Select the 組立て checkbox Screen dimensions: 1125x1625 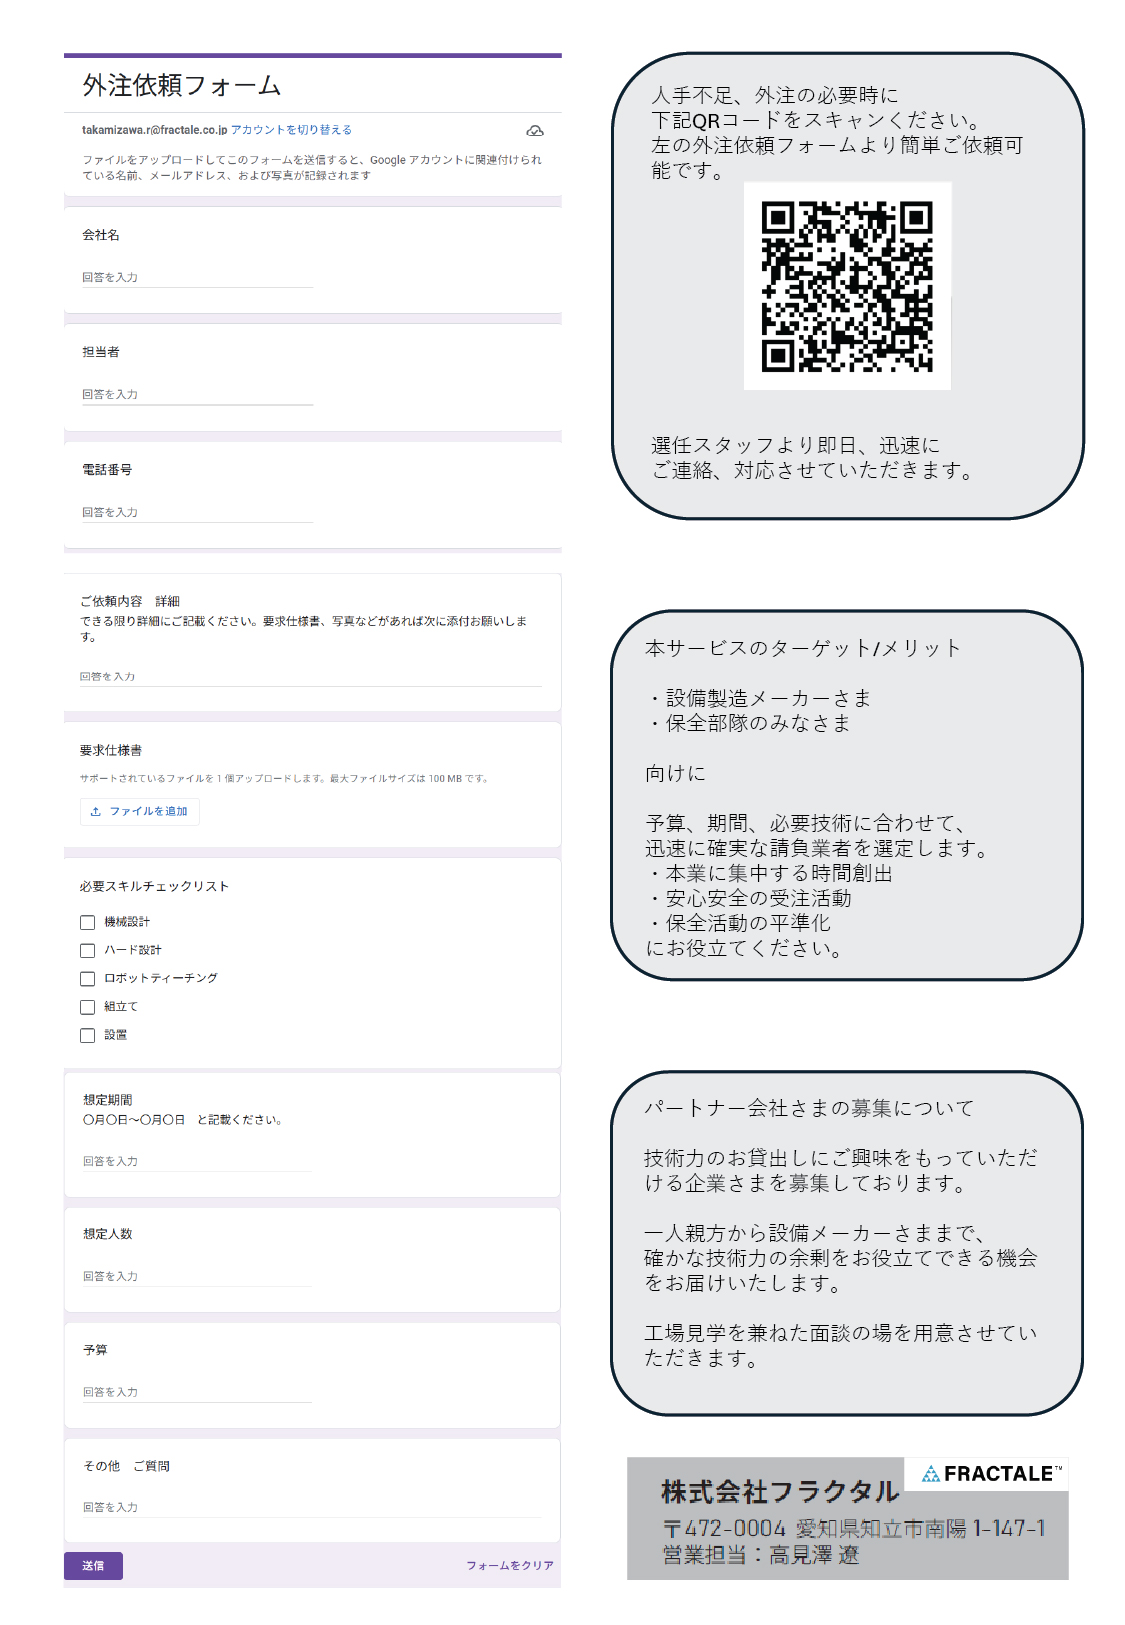pyautogui.click(x=88, y=1007)
